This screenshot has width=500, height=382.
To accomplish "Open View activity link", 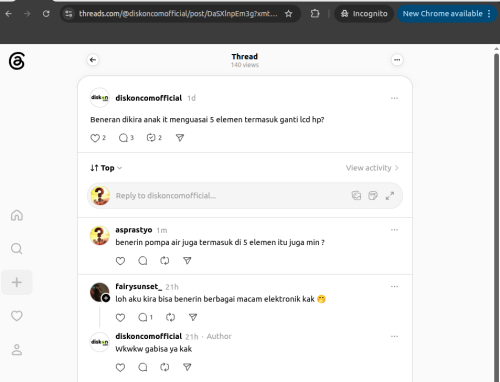I will point(372,168).
